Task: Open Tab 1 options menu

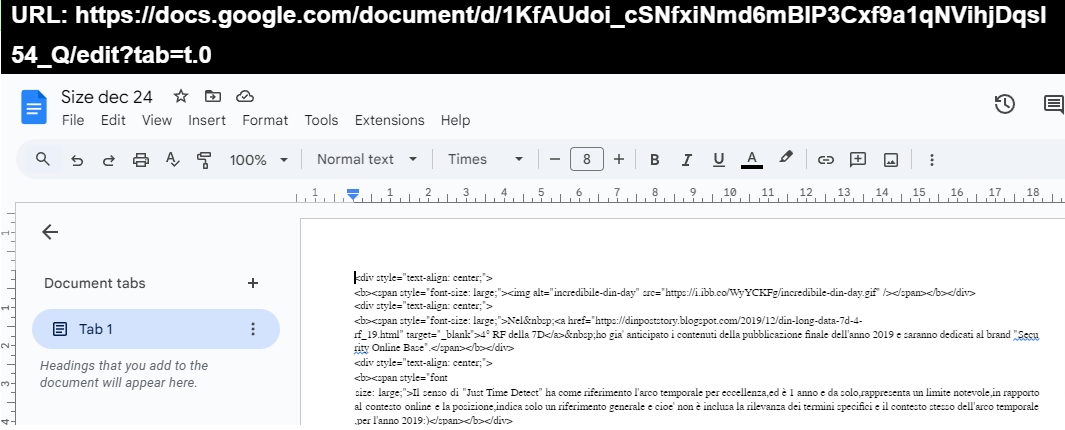Action: [x=253, y=329]
